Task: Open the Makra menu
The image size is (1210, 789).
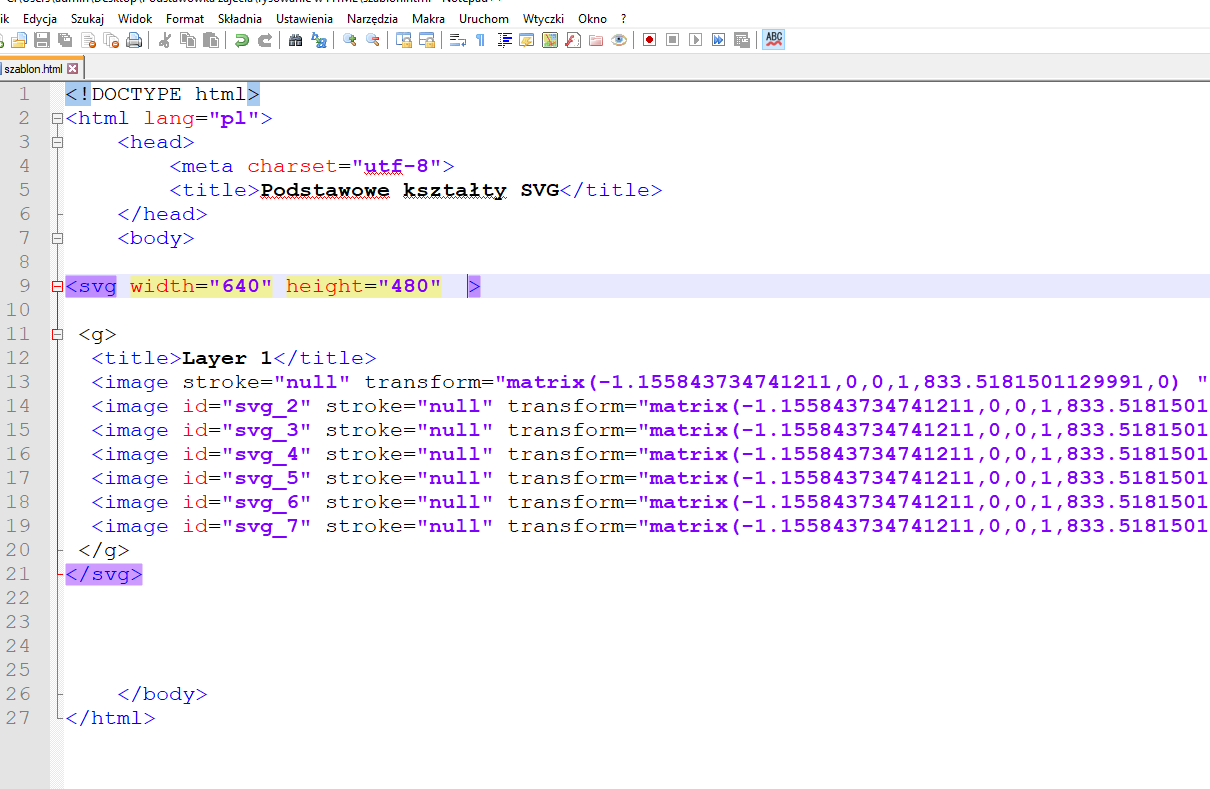Action: coord(428,18)
